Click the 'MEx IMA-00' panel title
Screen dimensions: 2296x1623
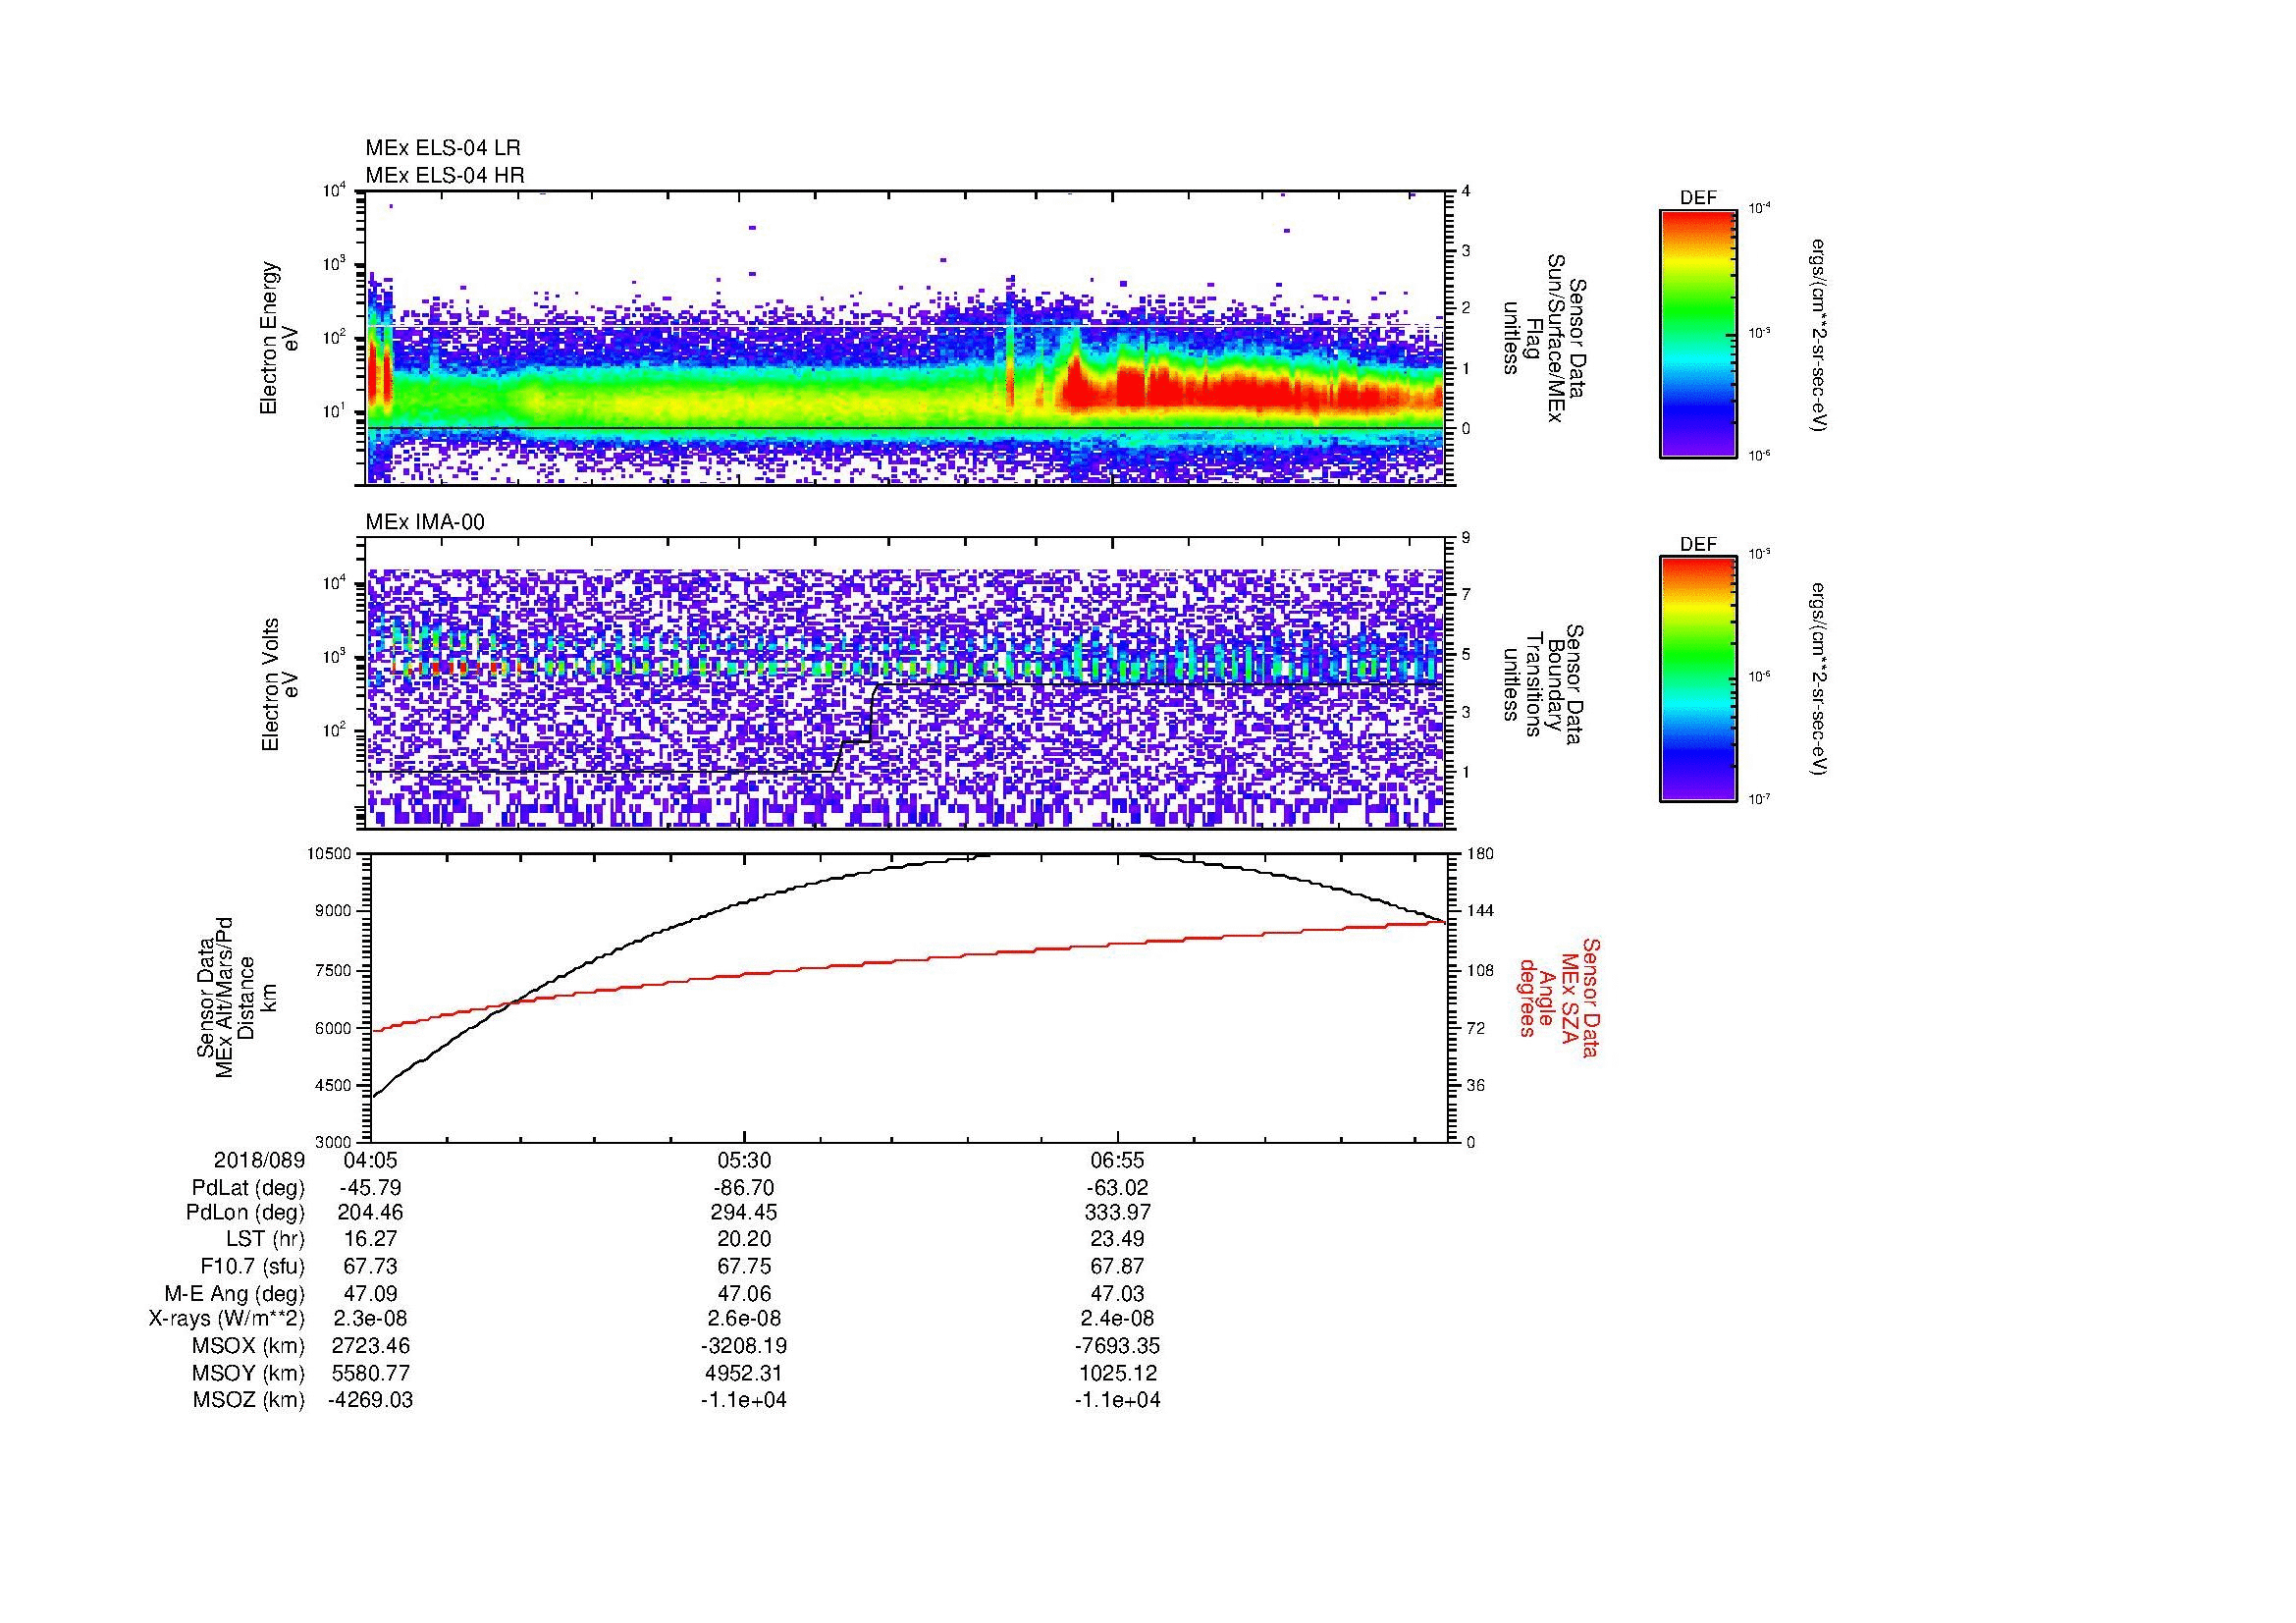[x=425, y=522]
